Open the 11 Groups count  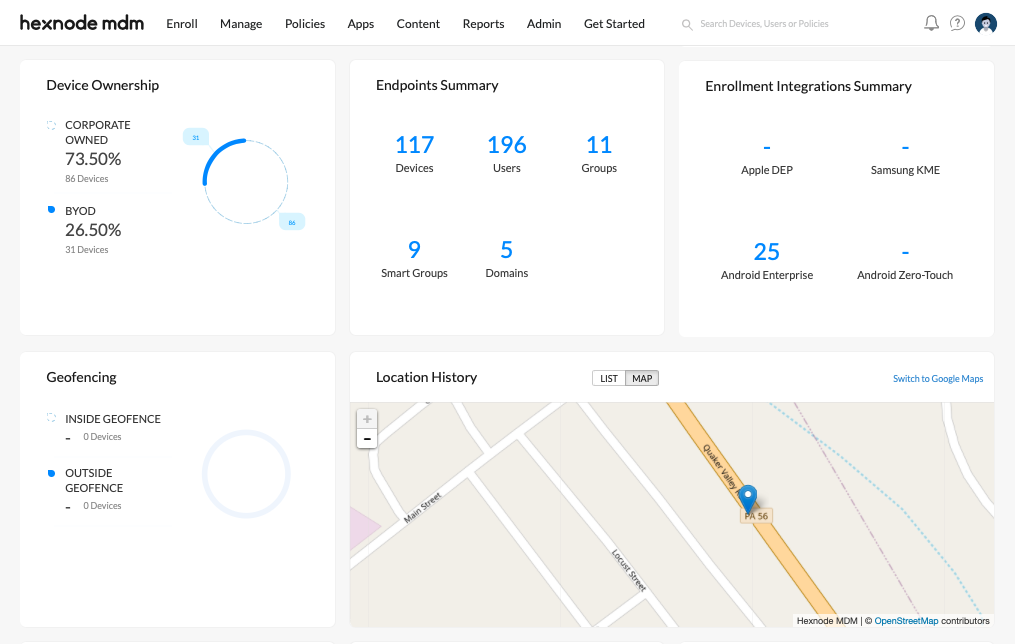coord(599,145)
